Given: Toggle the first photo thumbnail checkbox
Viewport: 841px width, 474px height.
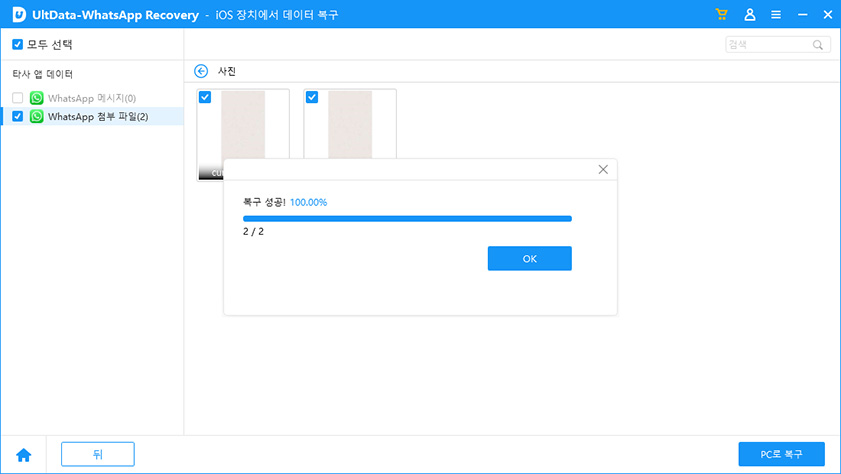Looking at the screenshot, I should point(205,97).
